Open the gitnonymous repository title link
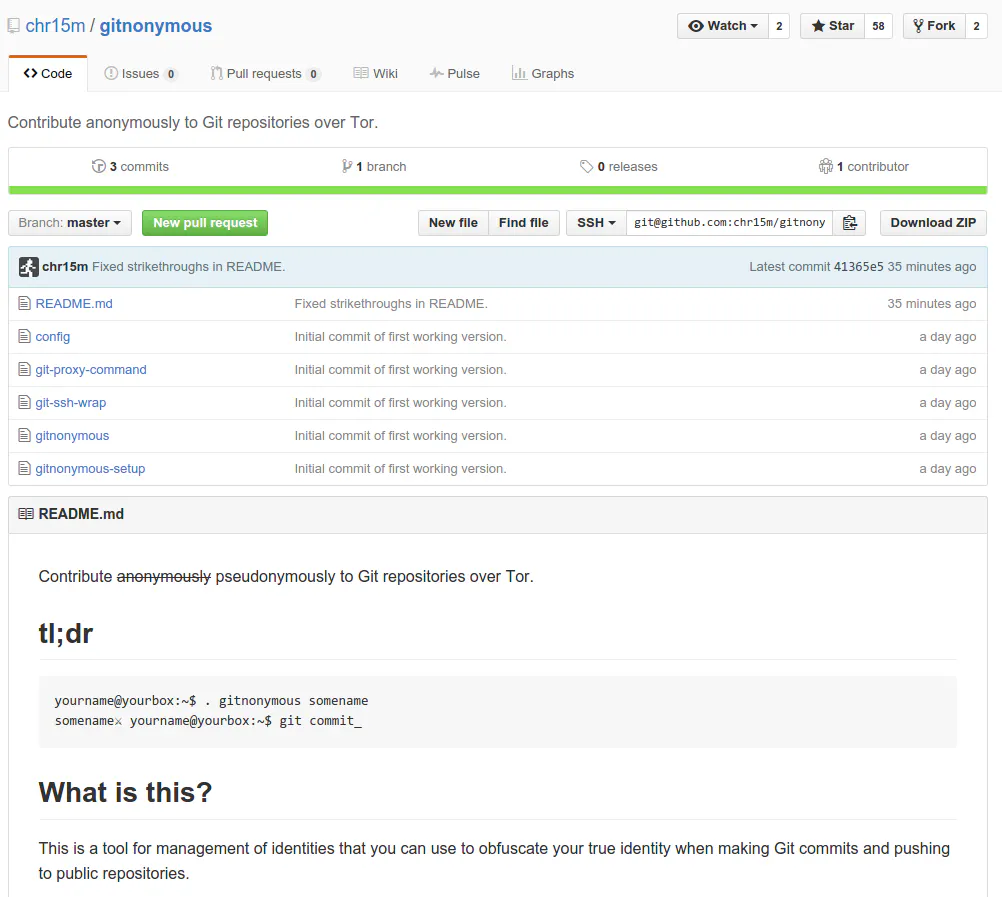The image size is (1002, 897). 155,26
